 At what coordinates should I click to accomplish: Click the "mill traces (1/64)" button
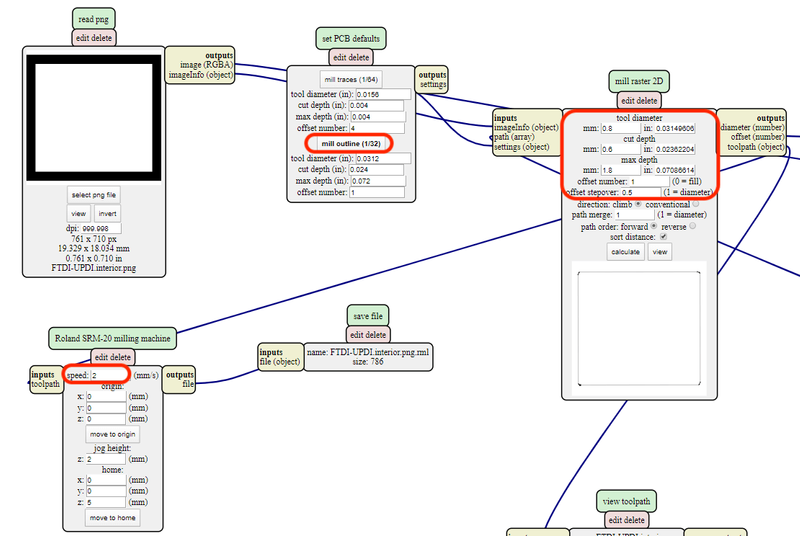(x=349, y=79)
